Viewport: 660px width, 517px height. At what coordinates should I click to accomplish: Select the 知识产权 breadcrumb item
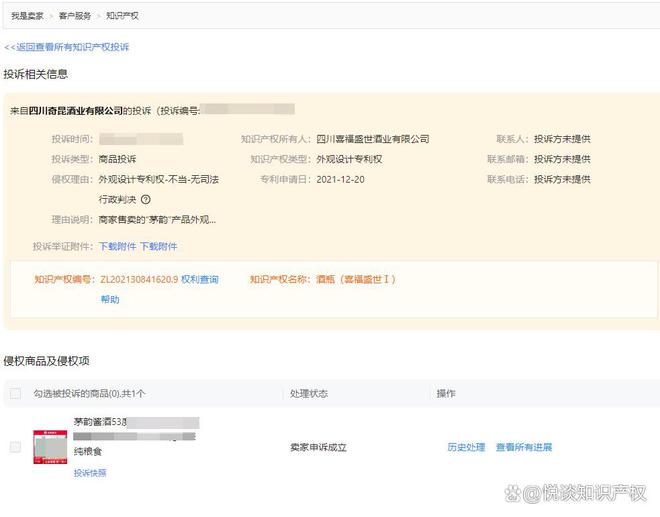[x=122, y=16]
